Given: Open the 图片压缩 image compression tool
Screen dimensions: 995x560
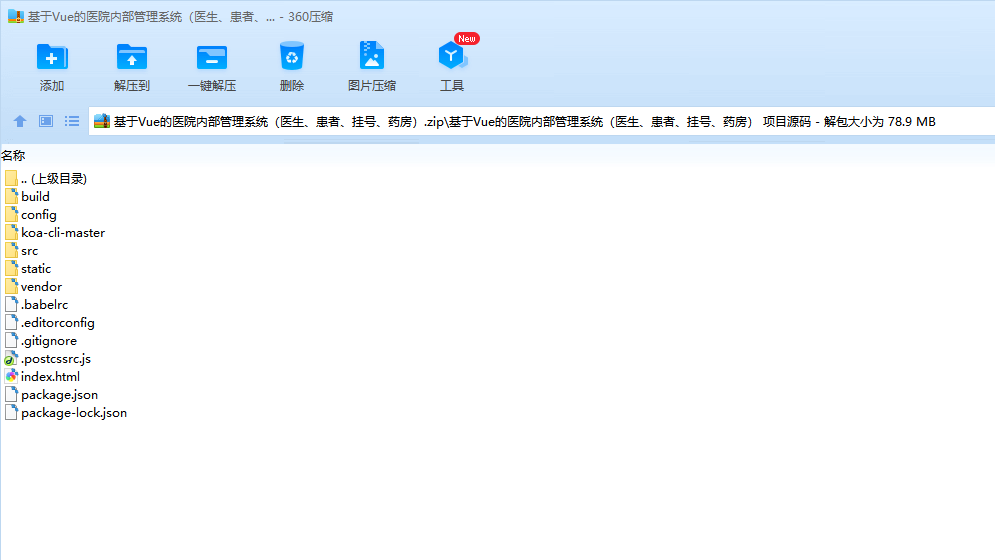Looking at the screenshot, I should (372, 56).
